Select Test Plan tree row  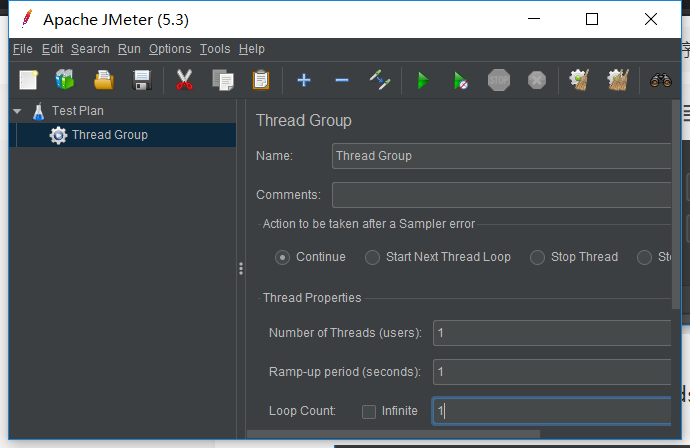tap(122, 111)
